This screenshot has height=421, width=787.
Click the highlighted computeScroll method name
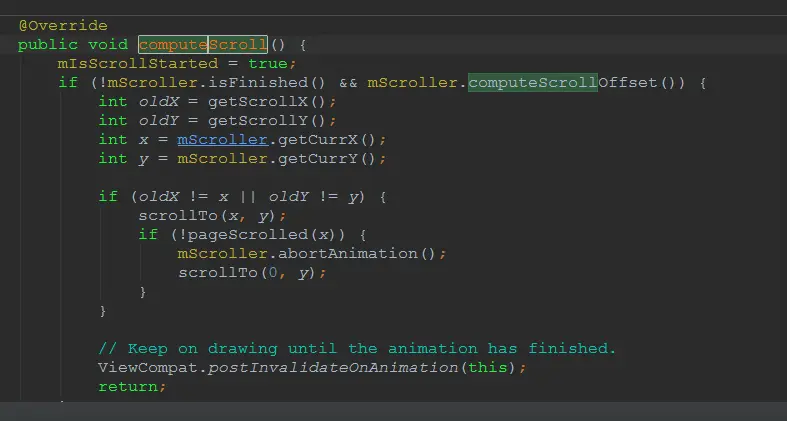203,45
